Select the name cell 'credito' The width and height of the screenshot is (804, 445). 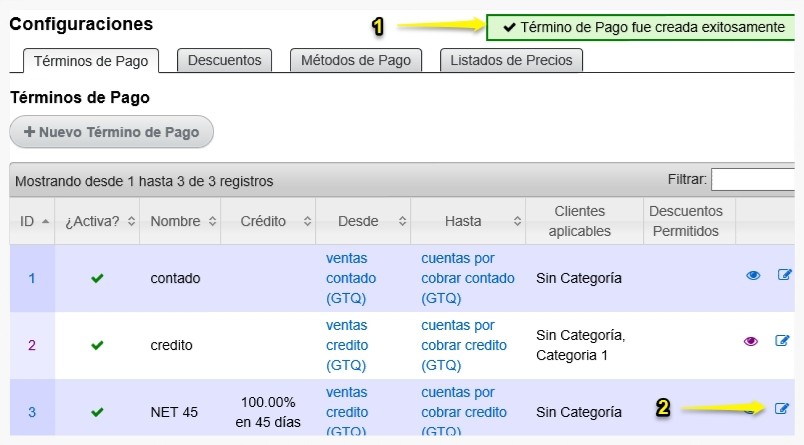click(x=171, y=346)
